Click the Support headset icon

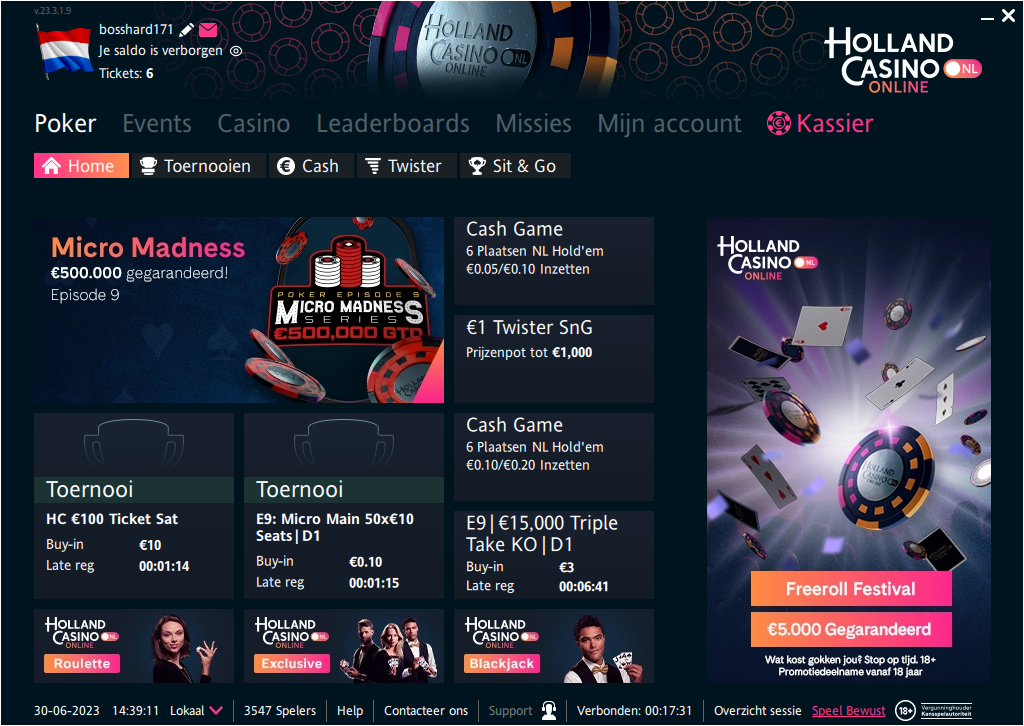[549, 710]
